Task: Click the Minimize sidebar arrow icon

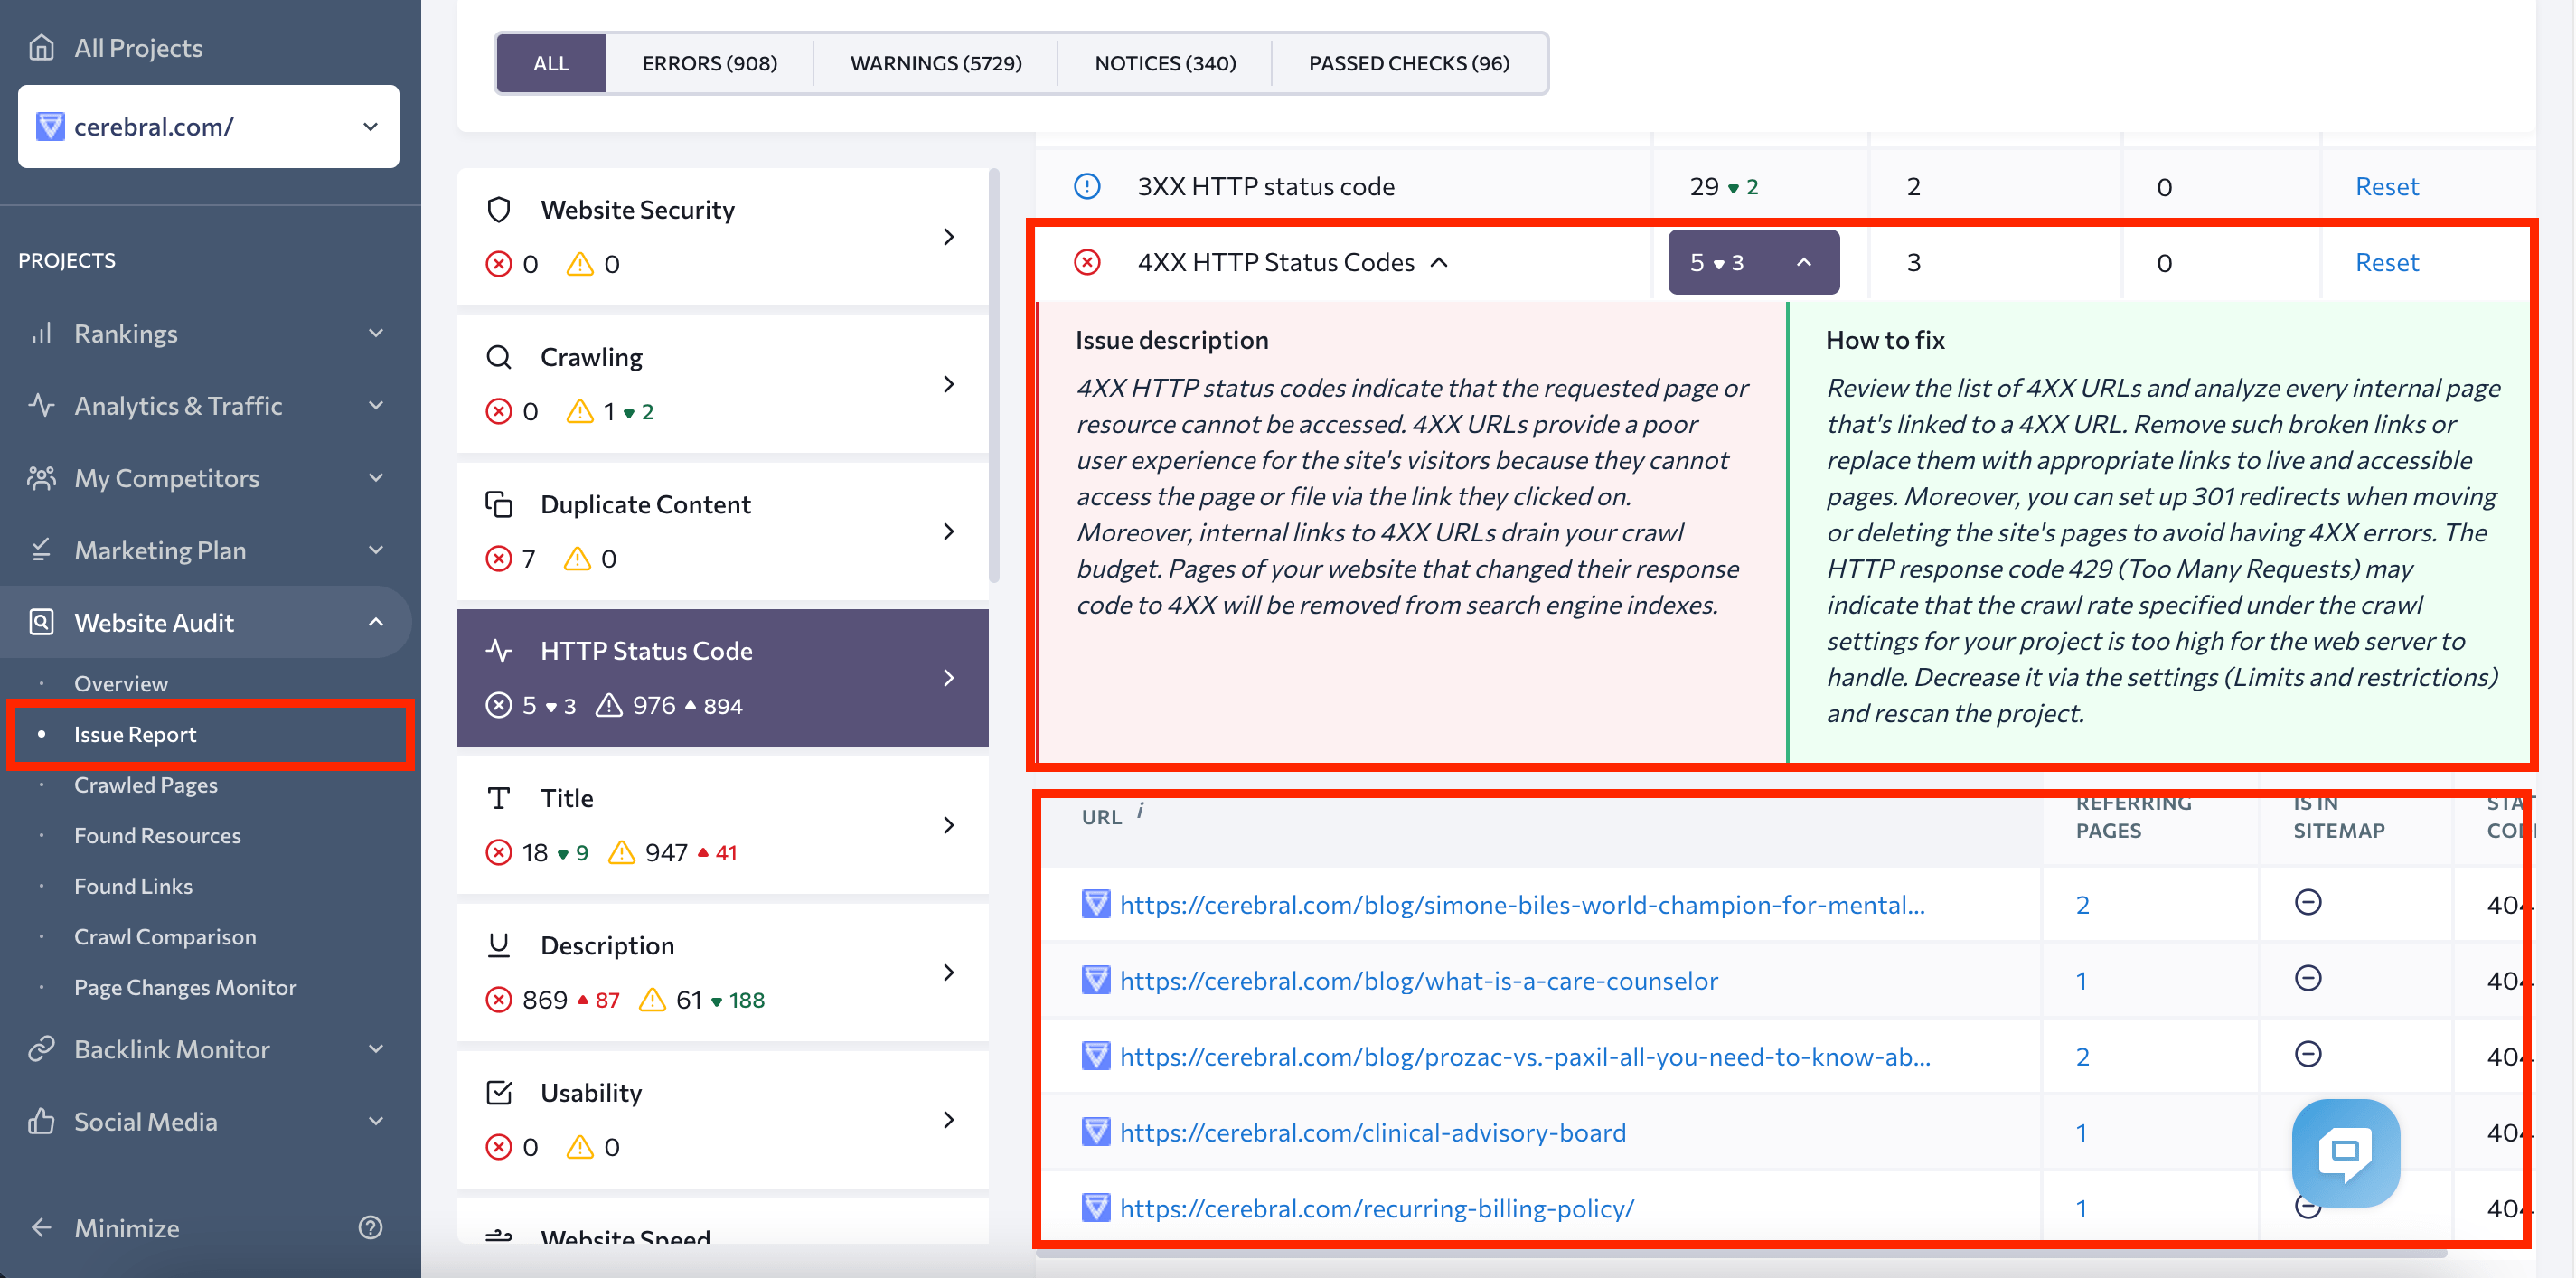Action: click(x=41, y=1227)
